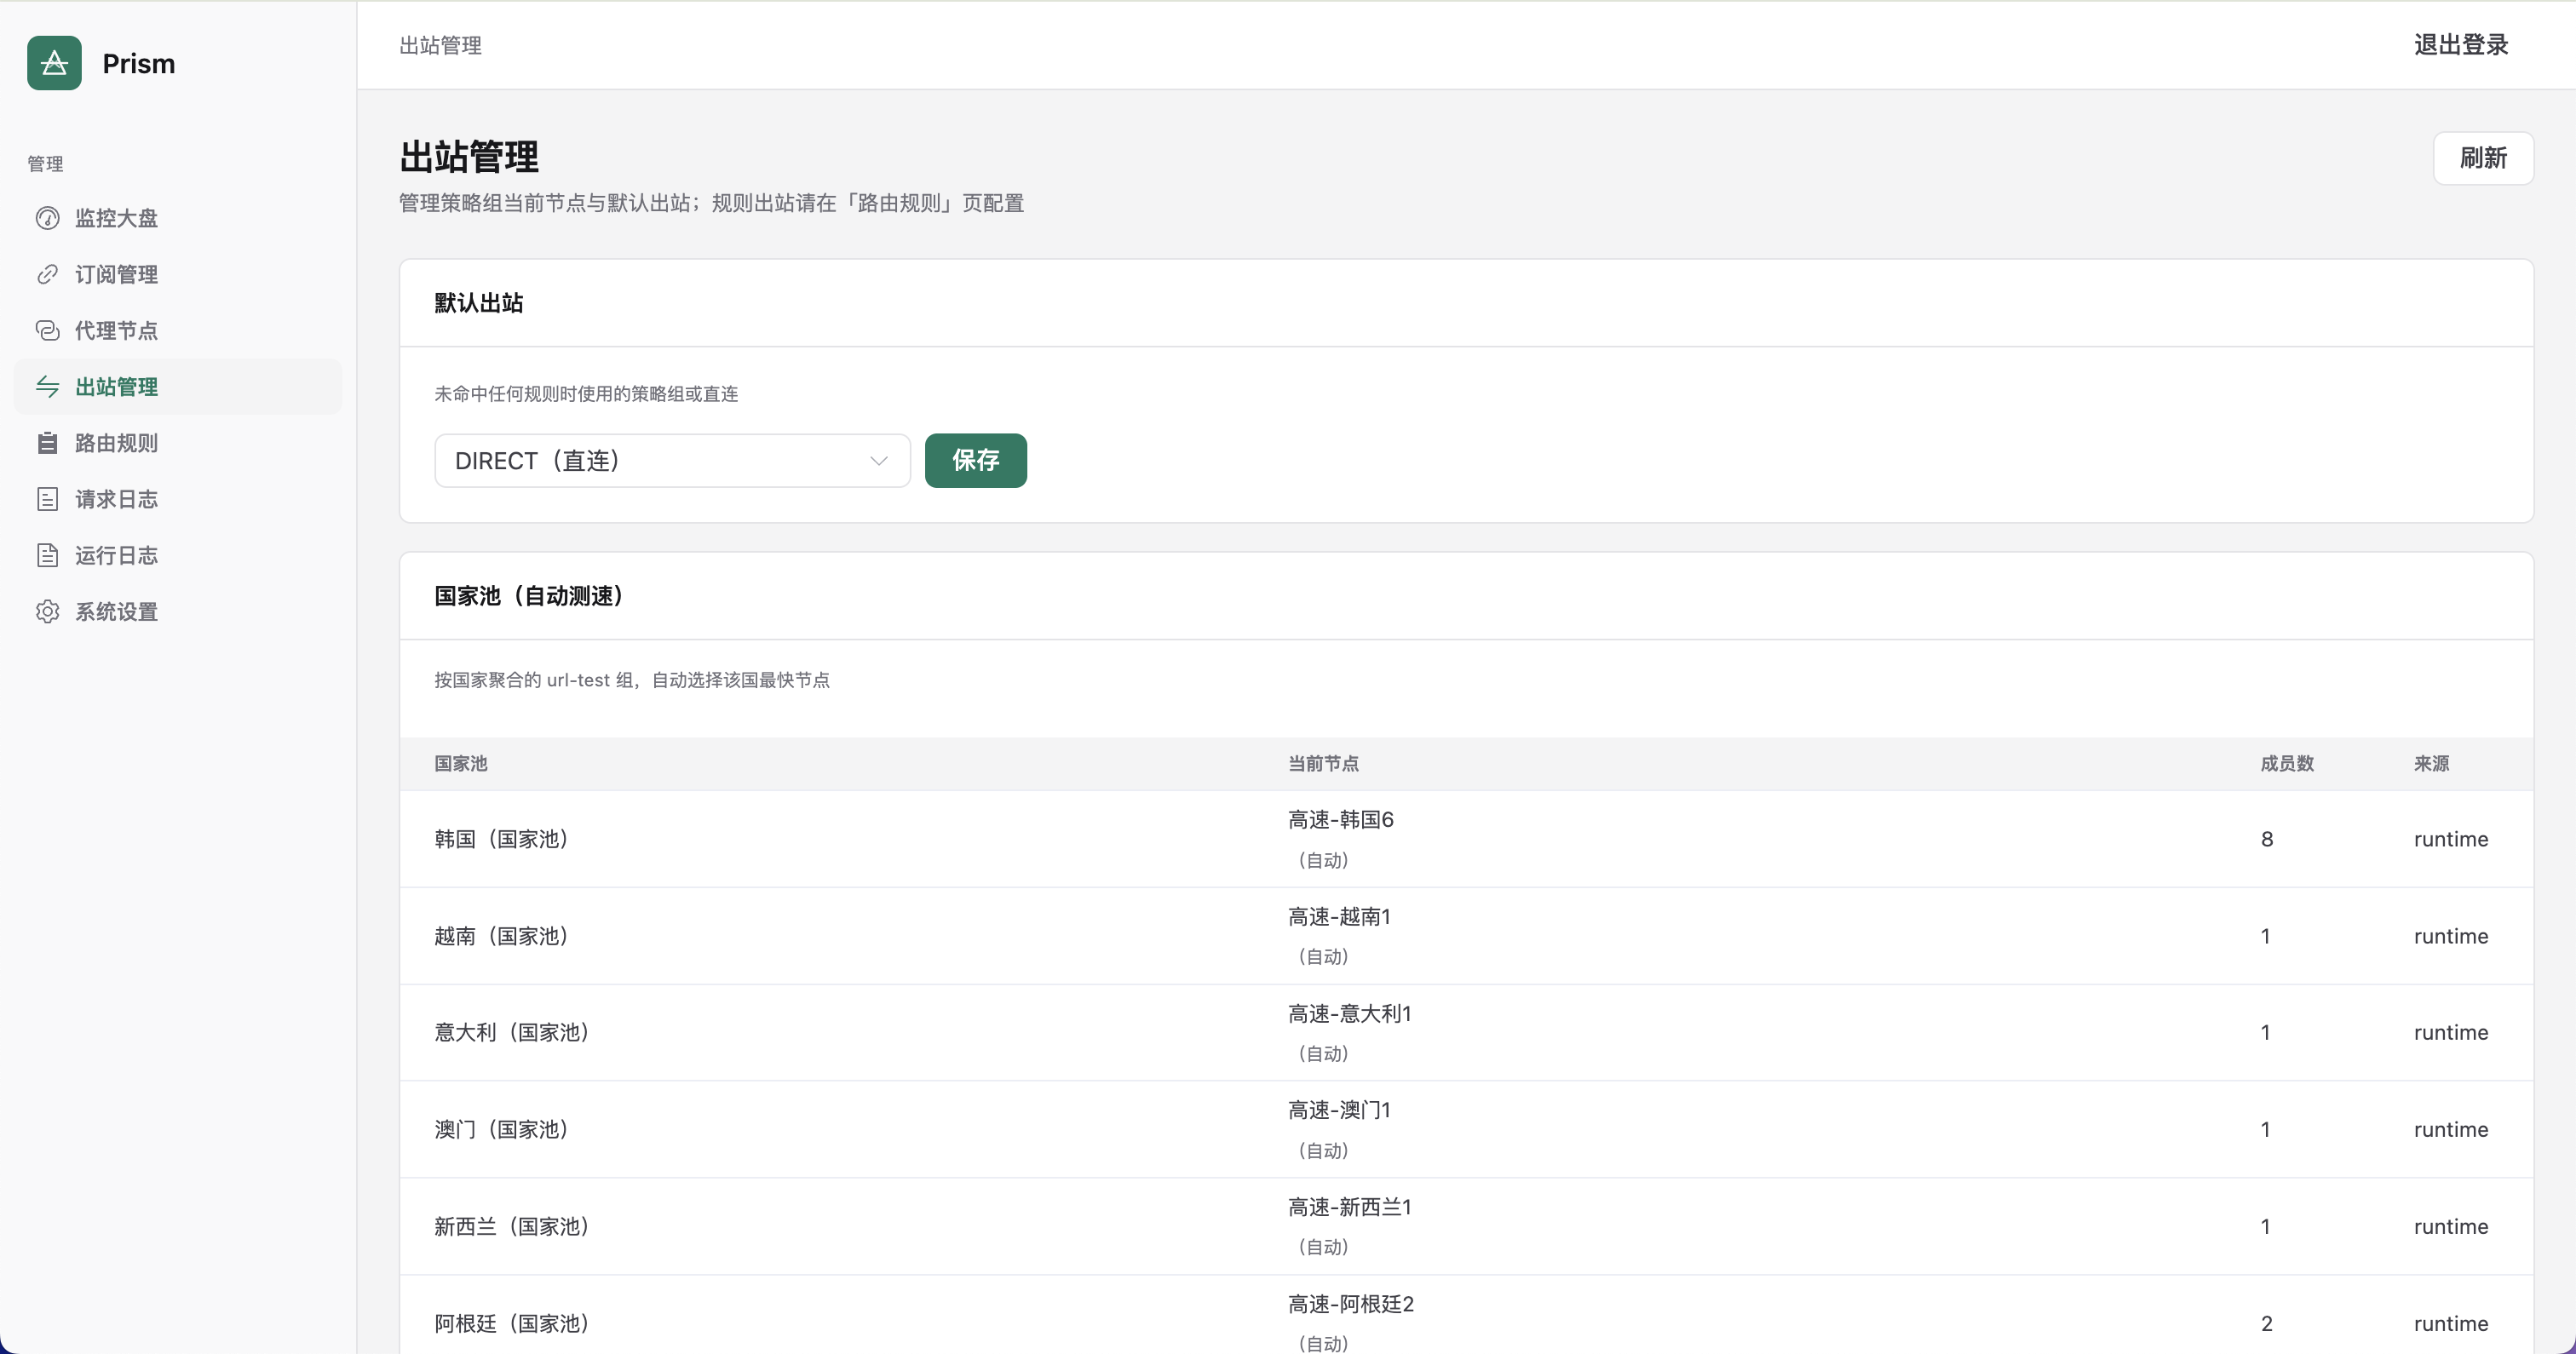This screenshot has height=1354, width=2576.
Task: Open 系统设置 page
Action: [178, 611]
